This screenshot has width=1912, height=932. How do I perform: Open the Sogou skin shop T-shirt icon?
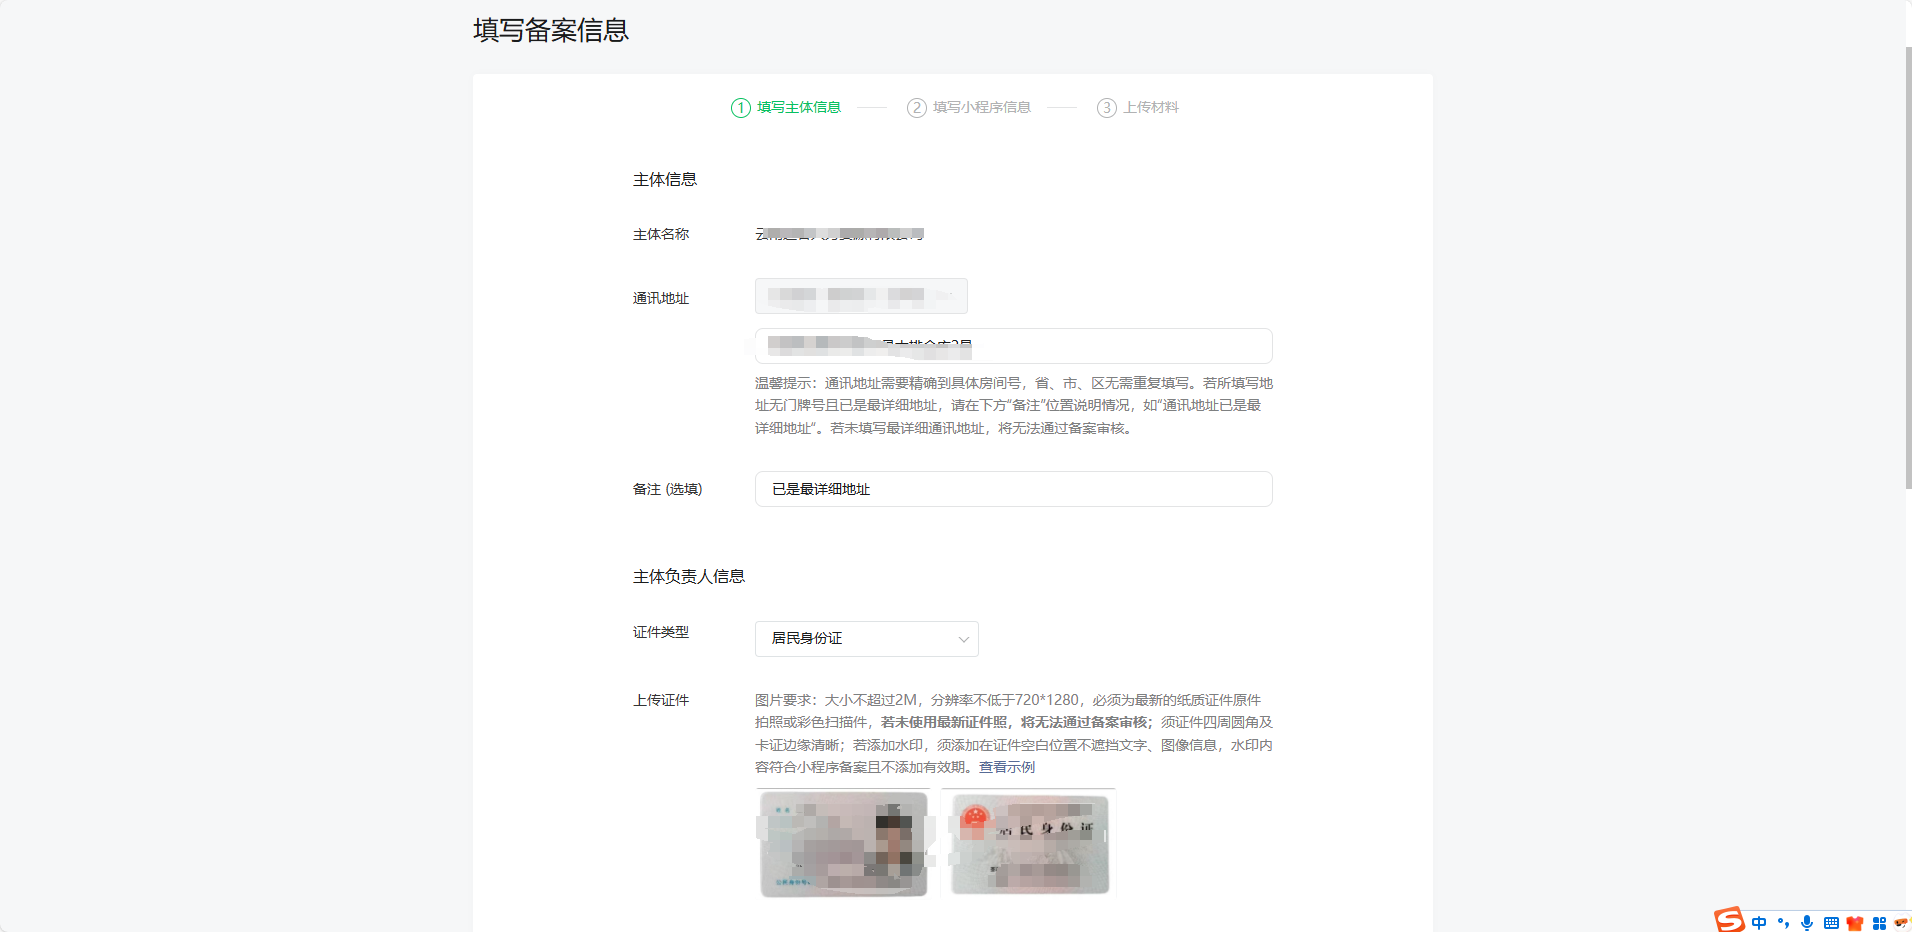click(x=1856, y=921)
